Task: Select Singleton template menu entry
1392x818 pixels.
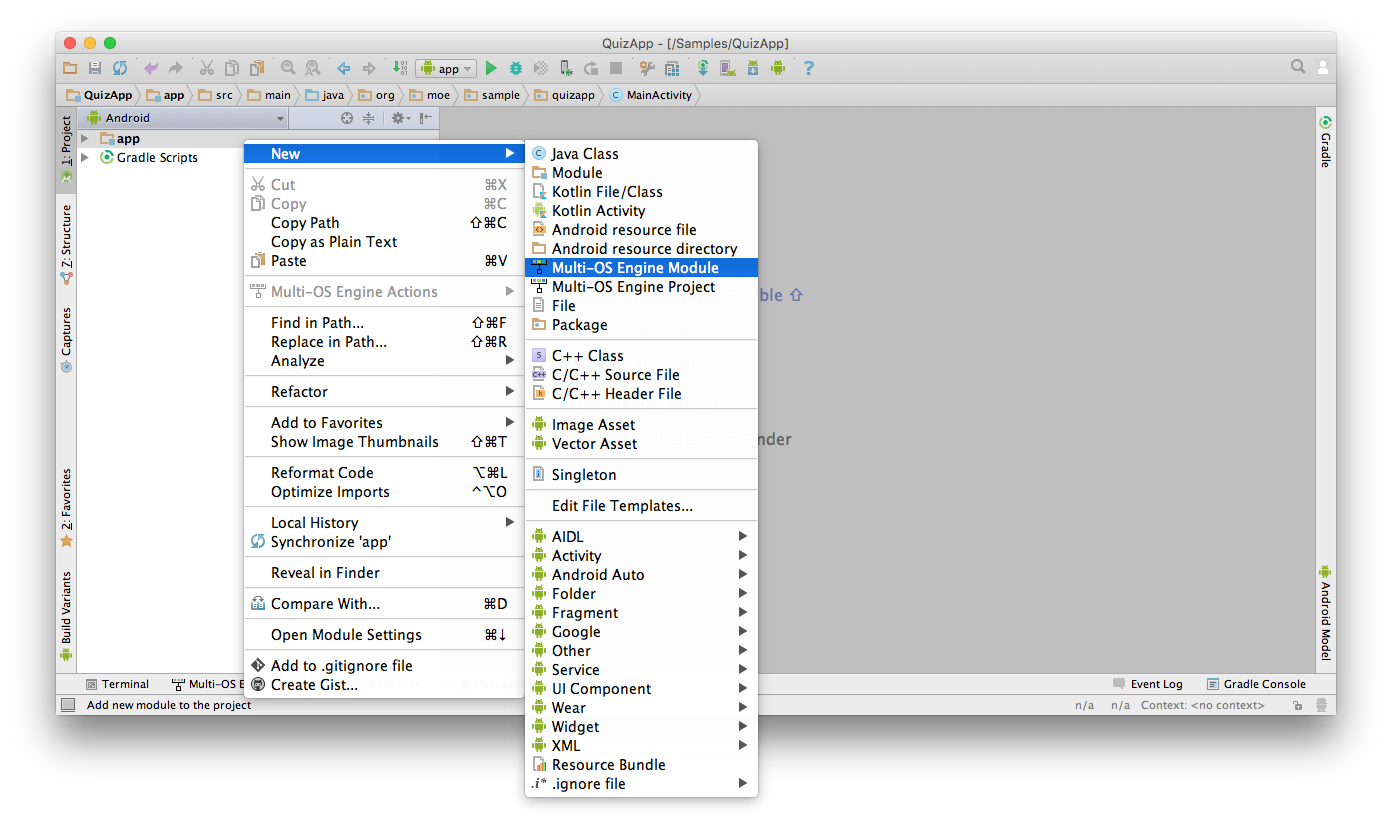Action: click(641, 475)
